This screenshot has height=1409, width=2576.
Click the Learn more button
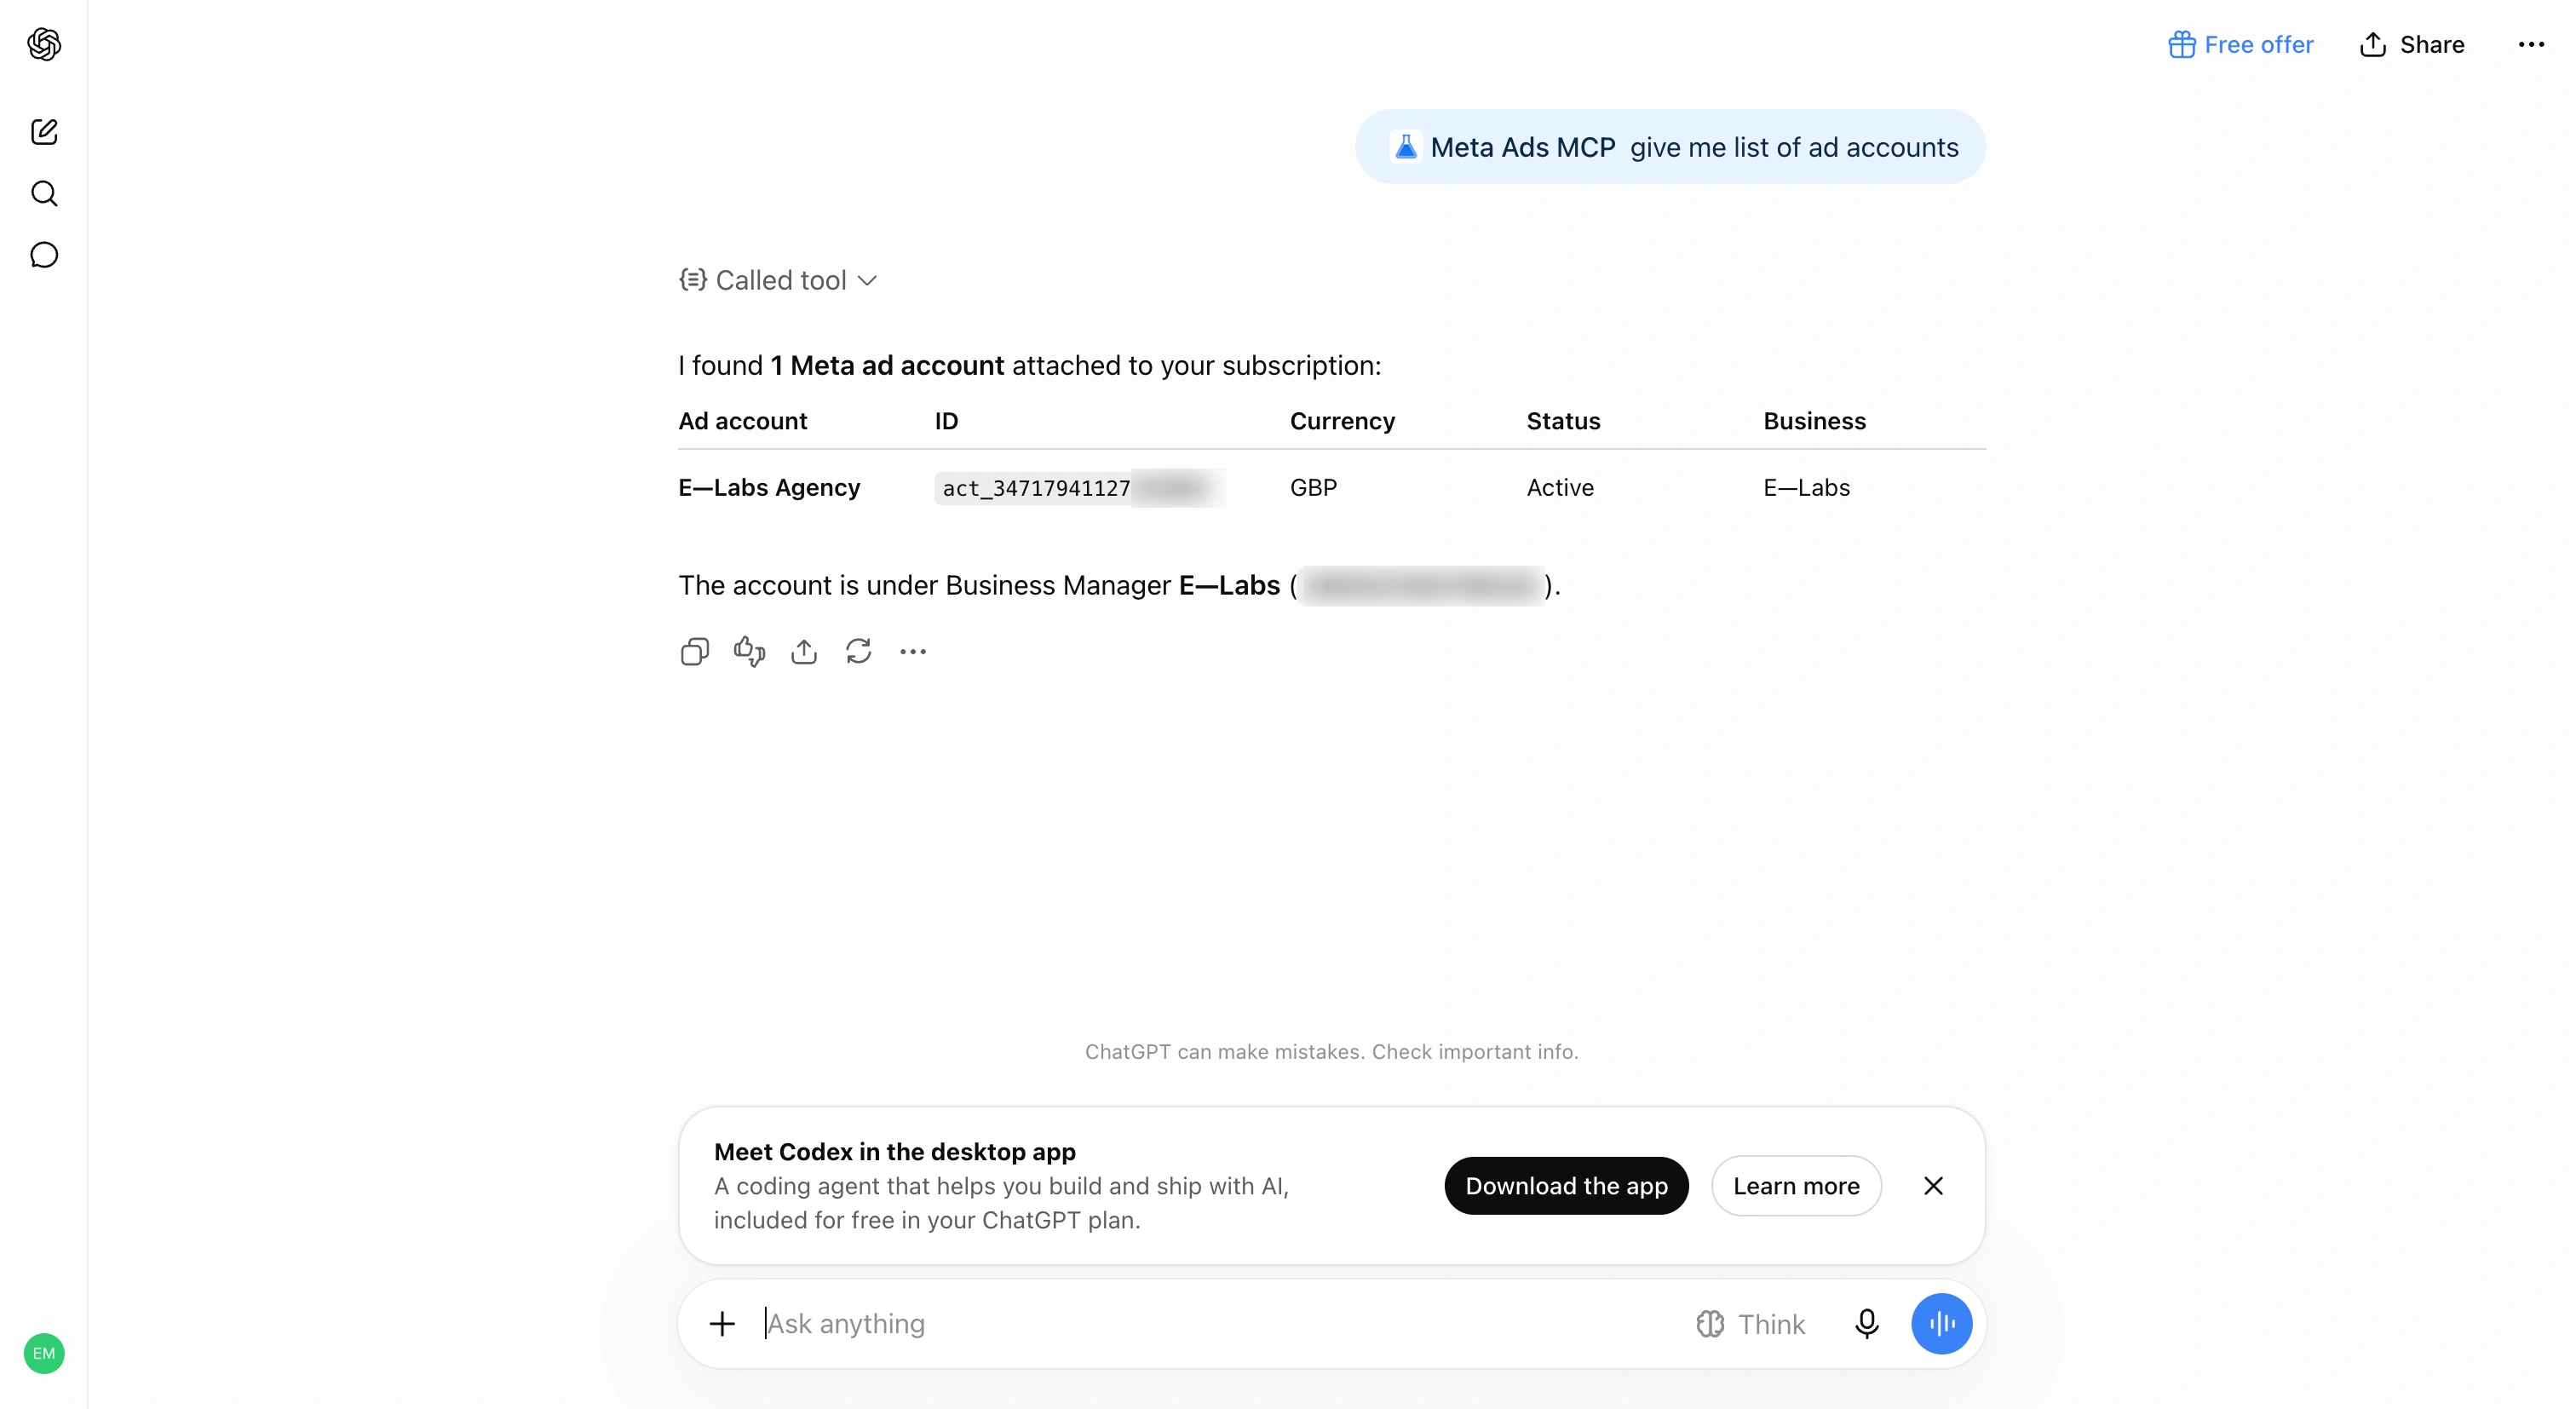1796,1186
